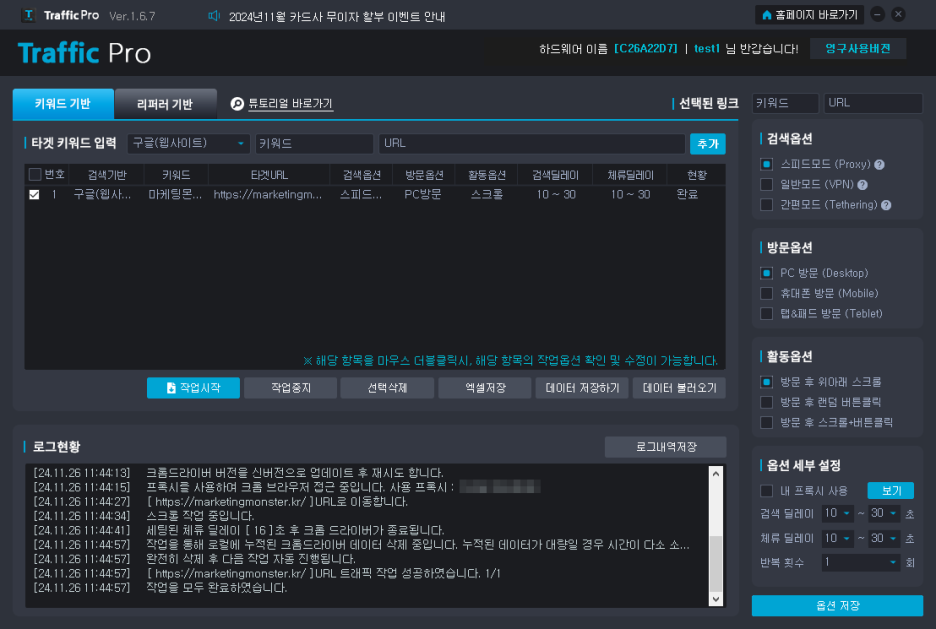This screenshot has height=629, width=936.
Task: Click the 타겟URL column header
Action: (269, 175)
